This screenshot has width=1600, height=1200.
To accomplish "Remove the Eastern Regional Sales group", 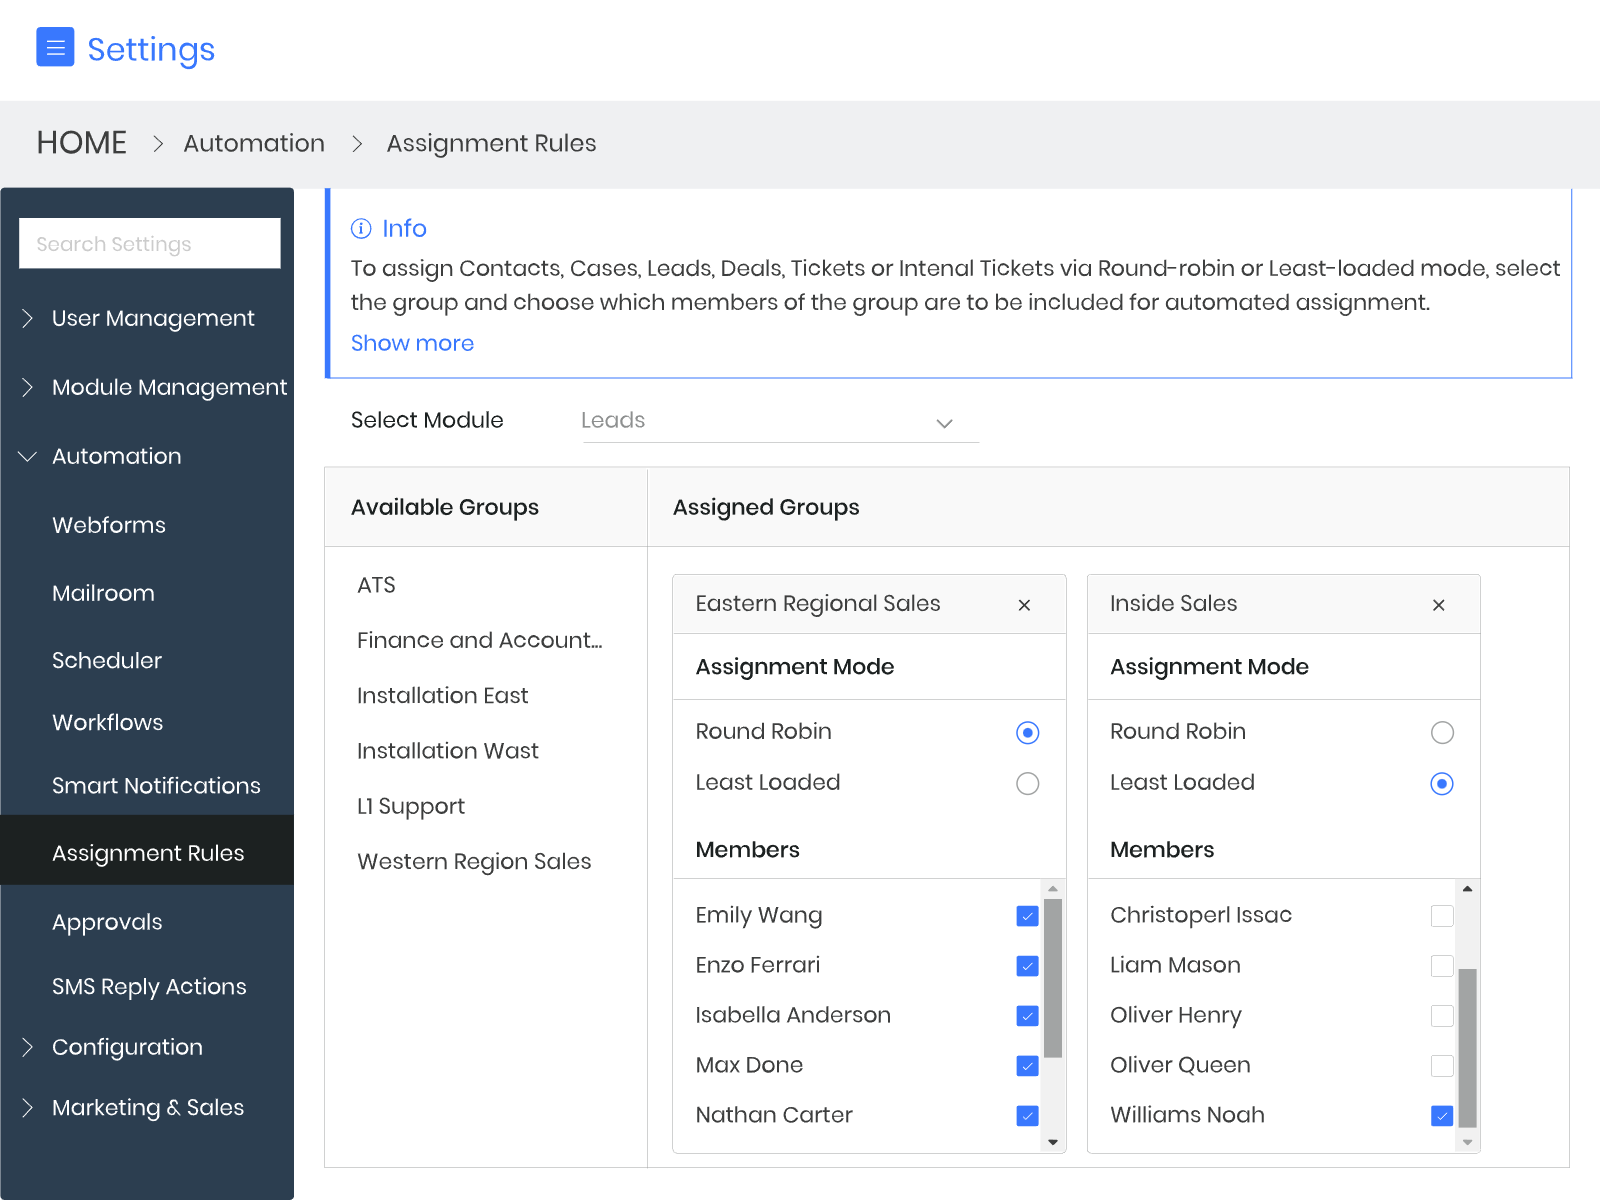I will 1024,605.
